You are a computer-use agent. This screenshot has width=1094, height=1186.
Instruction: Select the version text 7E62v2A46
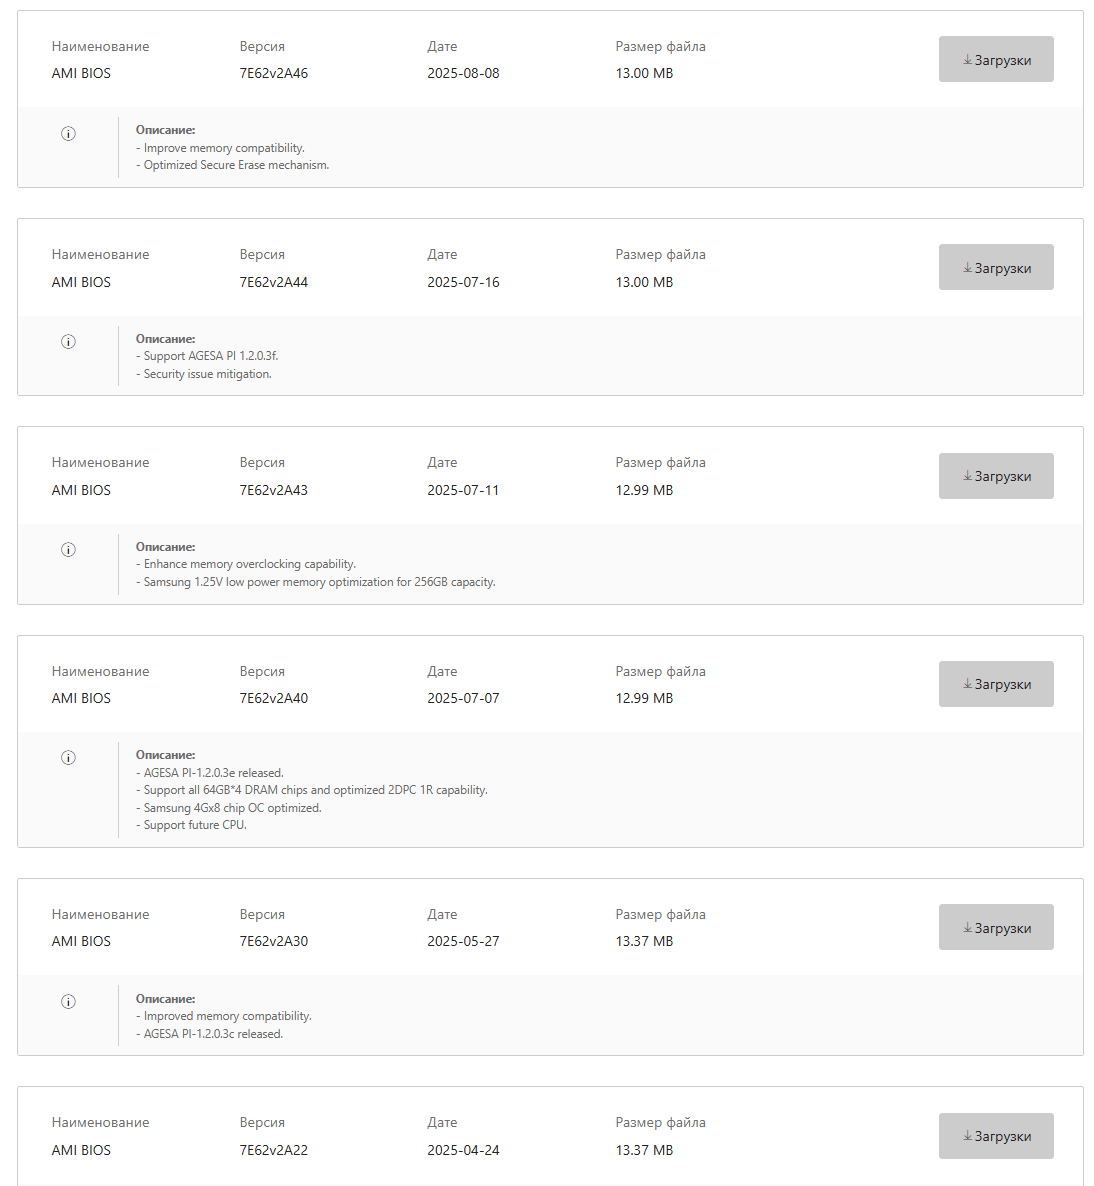(x=274, y=73)
